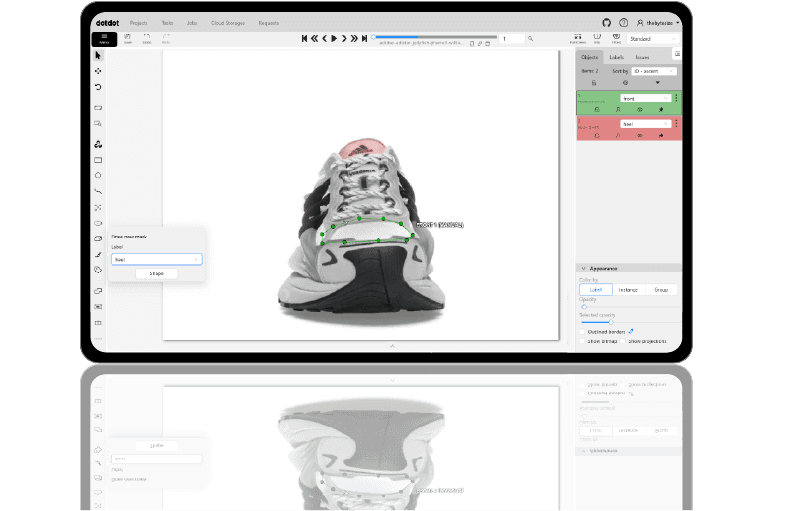The height and width of the screenshot is (511, 785).
Task: Click the frame number input field
Action: (512, 39)
